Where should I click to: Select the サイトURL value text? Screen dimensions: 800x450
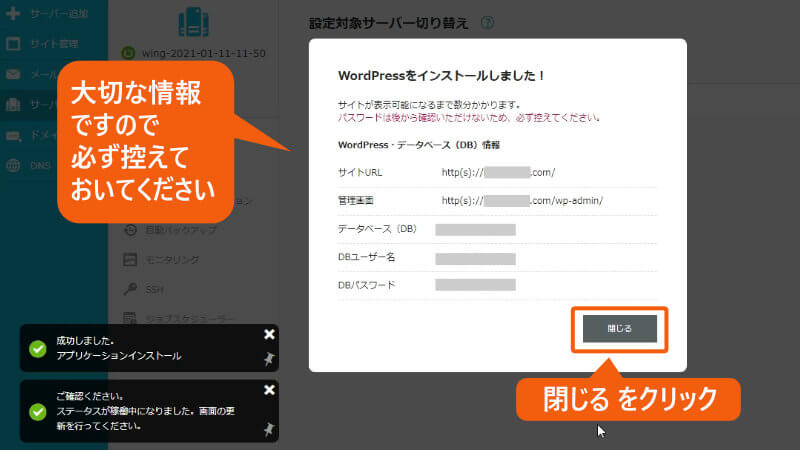pos(498,172)
